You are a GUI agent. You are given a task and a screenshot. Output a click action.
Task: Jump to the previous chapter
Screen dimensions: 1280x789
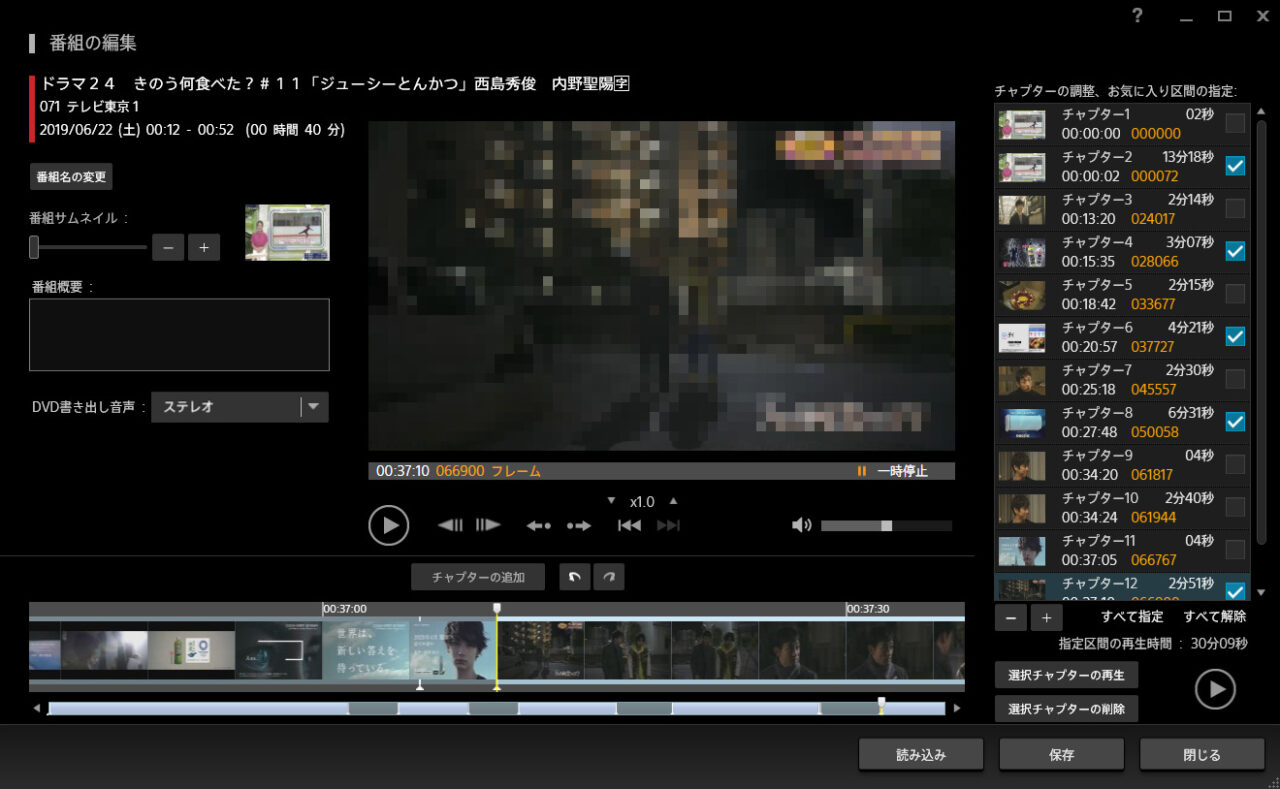629,525
